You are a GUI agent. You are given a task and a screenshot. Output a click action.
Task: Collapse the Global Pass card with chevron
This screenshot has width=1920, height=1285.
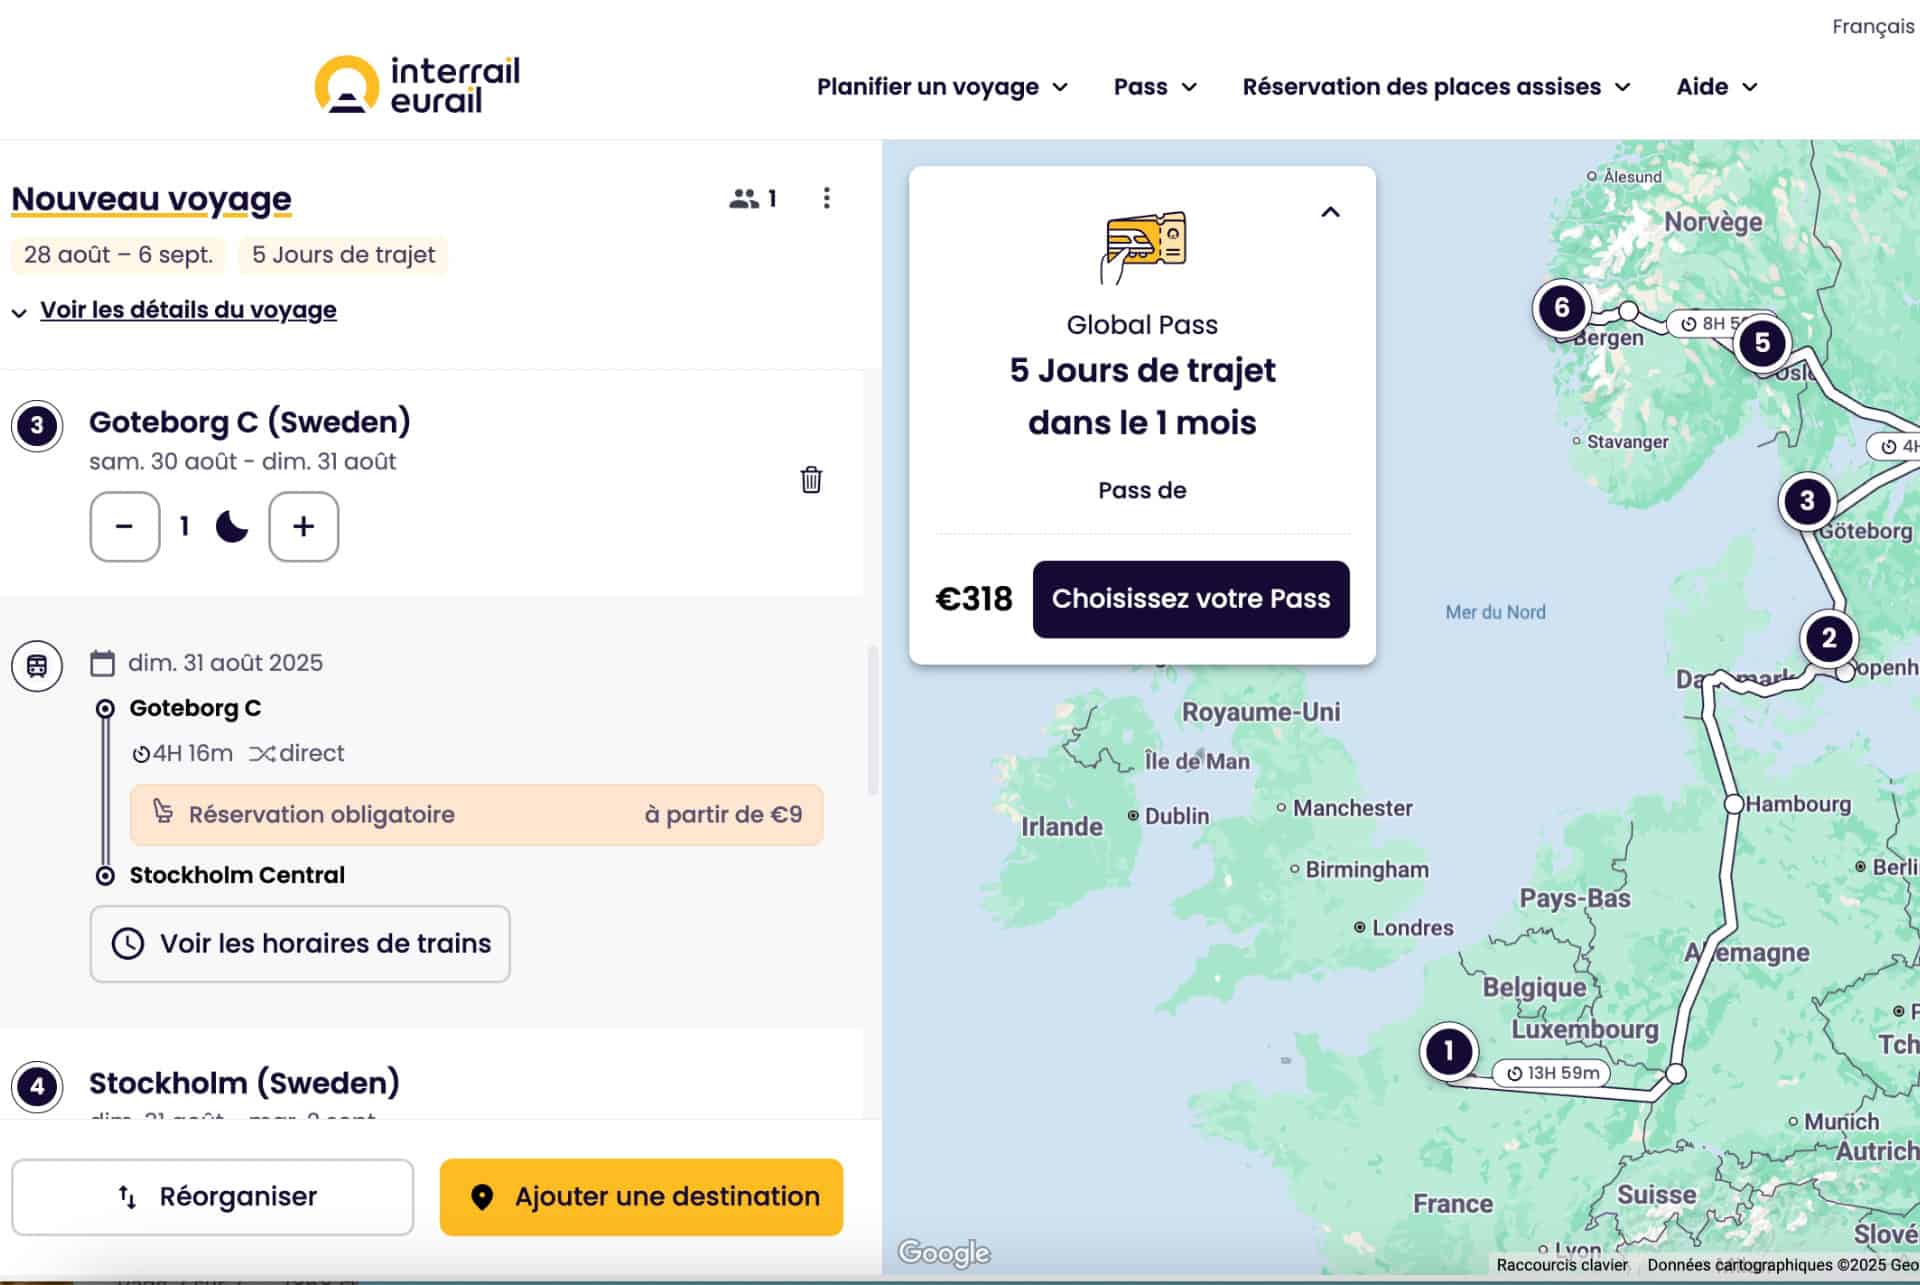pyautogui.click(x=1330, y=212)
